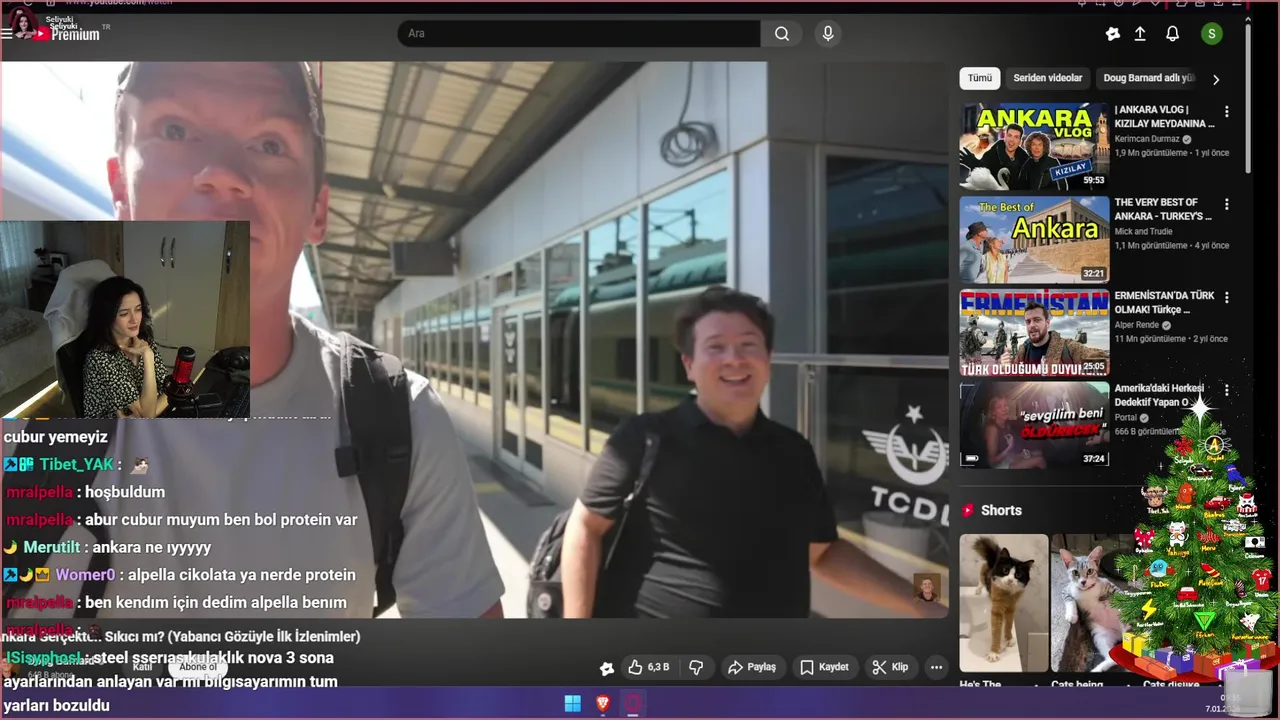1280x720 pixels.
Task: Open The Best of Ankara thumbnail
Action: (1034, 239)
